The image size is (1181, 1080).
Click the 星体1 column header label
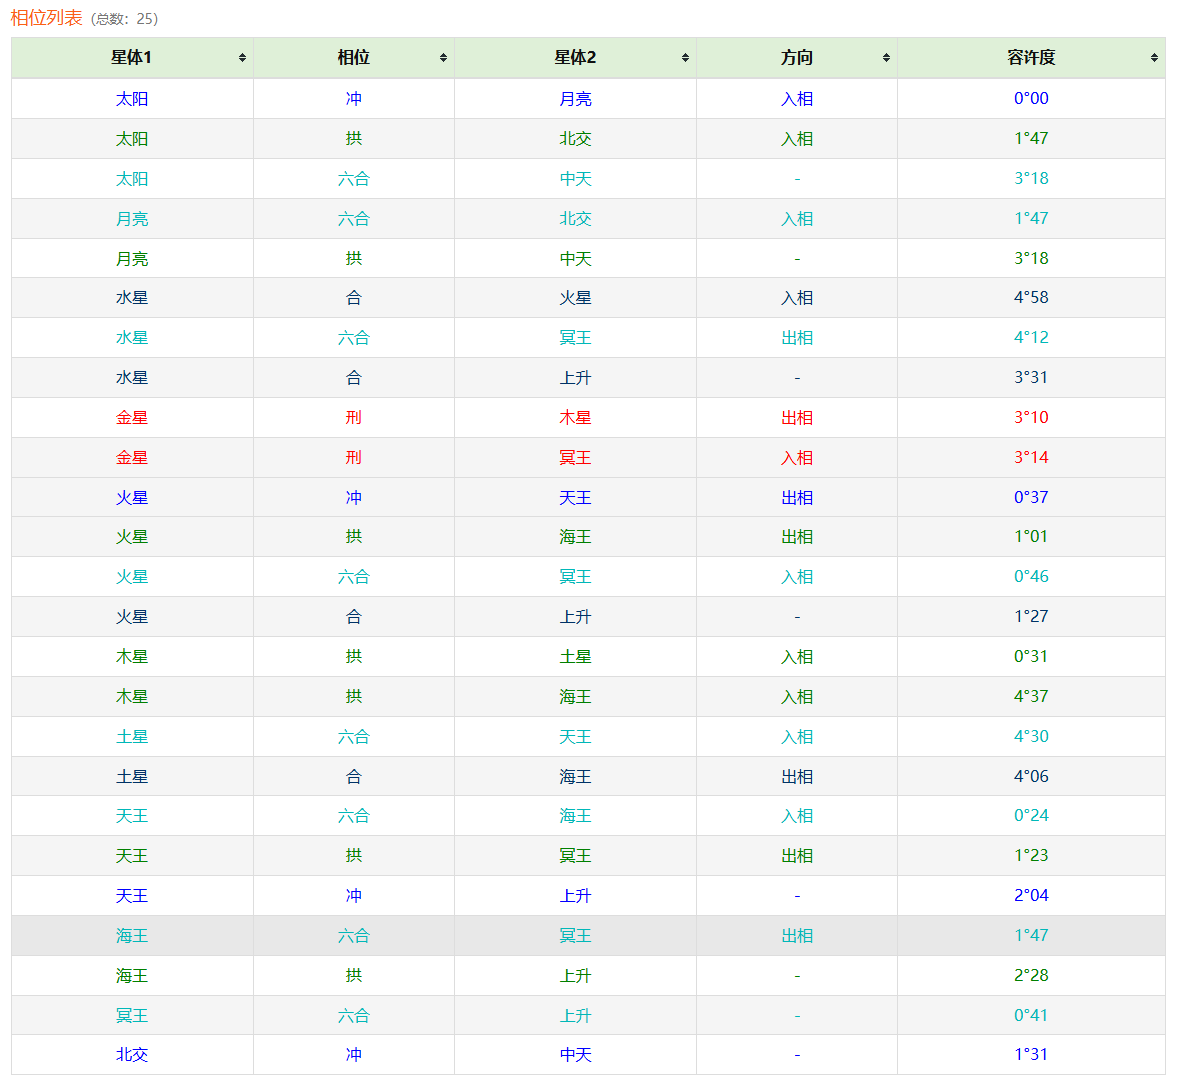pos(131,58)
